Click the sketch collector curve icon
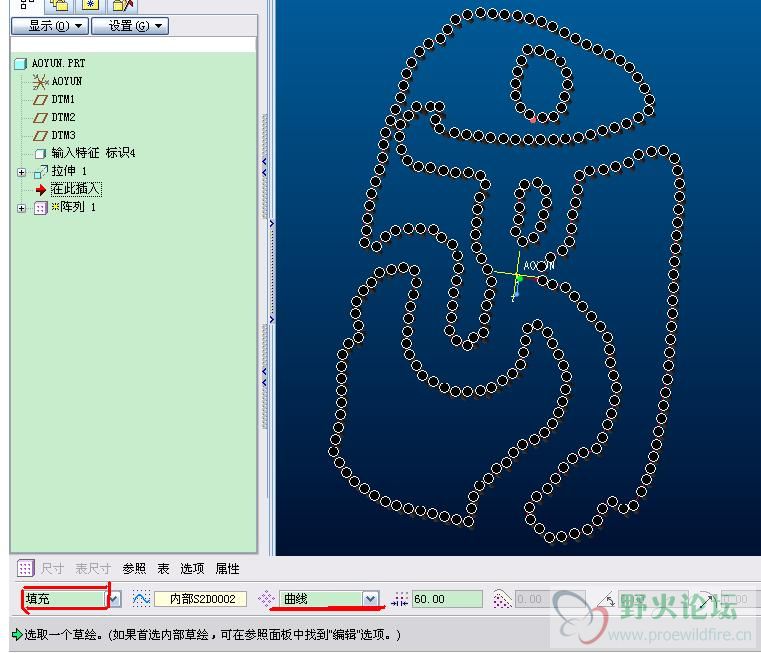 (141, 599)
